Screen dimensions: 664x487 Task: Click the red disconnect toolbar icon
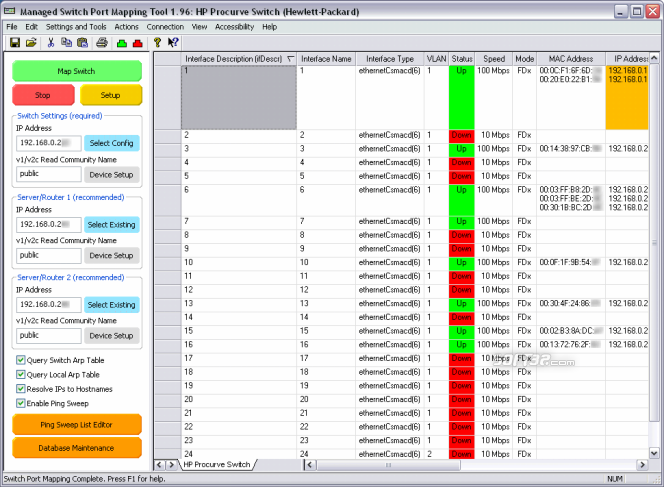[138, 43]
